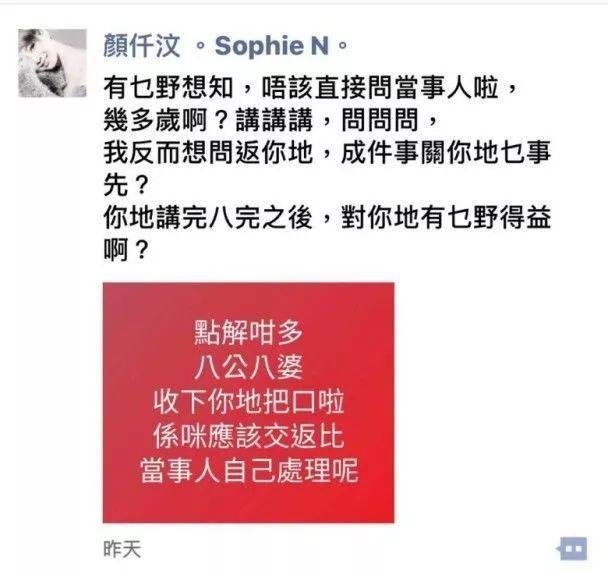The height and width of the screenshot is (571, 608).
Task: Select the line 幾多歲啊？講講講，問問問
Action: (x=270, y=120)
